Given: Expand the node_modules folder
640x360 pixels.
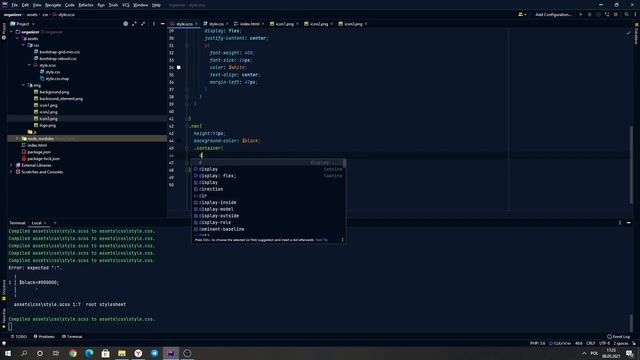Looking at the screenshot, I should 18,139.
